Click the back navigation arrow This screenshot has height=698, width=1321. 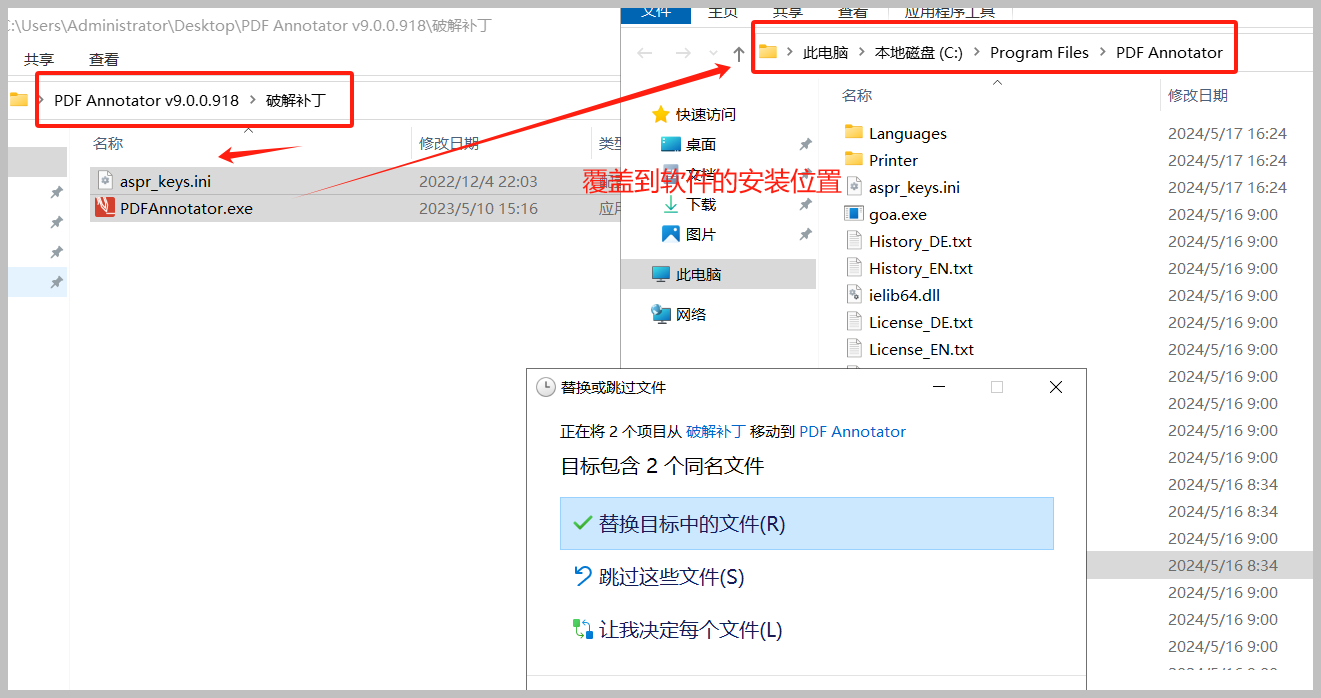pyautogui.click(x=643, y=53)
